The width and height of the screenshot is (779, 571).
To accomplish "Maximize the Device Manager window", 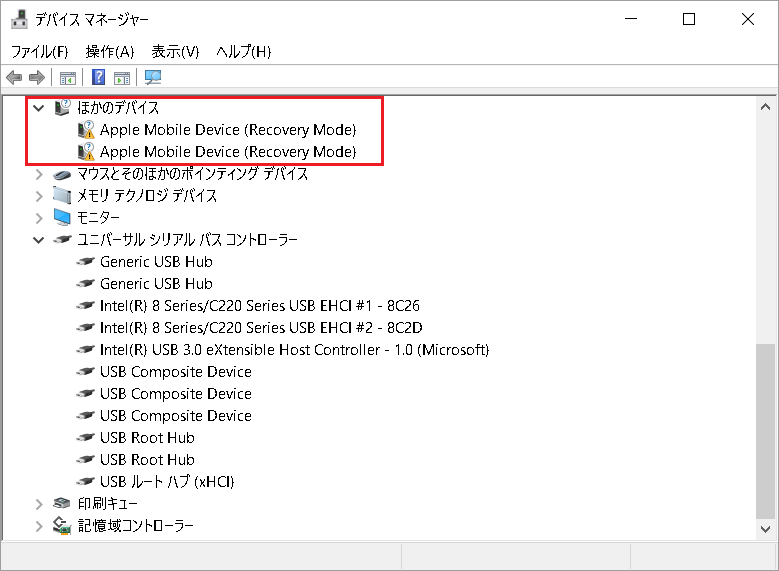I will tap(689, 19).
